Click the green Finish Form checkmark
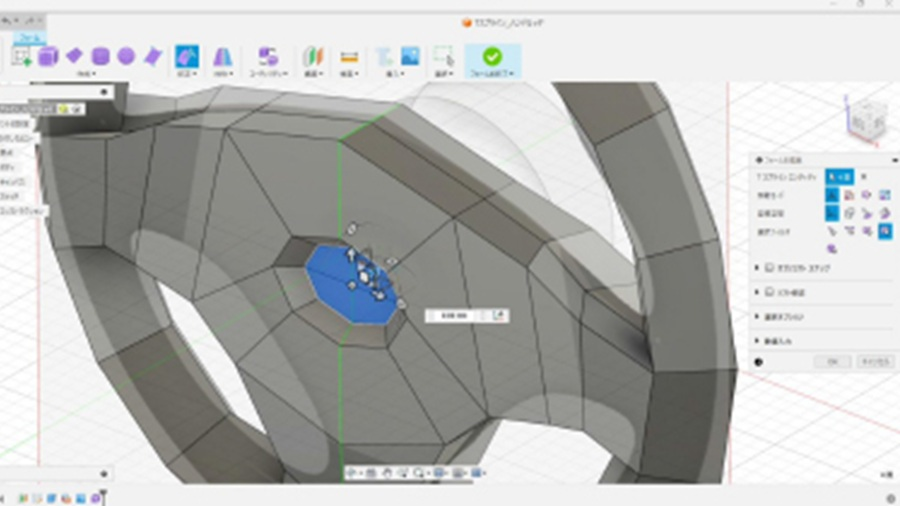This screenshot has width=900, height=506. pyautogui.click(x=492, y=57)
